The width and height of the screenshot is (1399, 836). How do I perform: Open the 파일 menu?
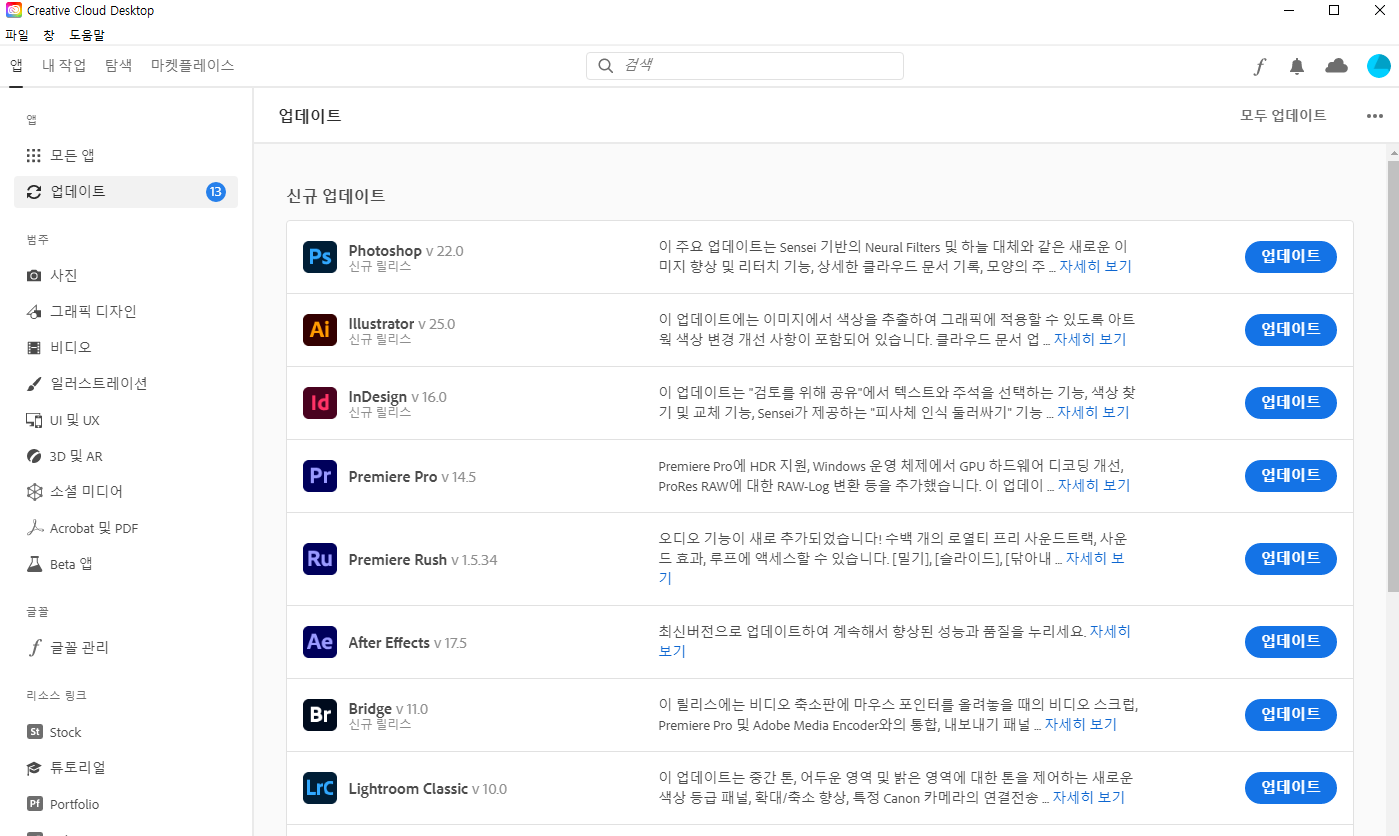coord(17,35)
